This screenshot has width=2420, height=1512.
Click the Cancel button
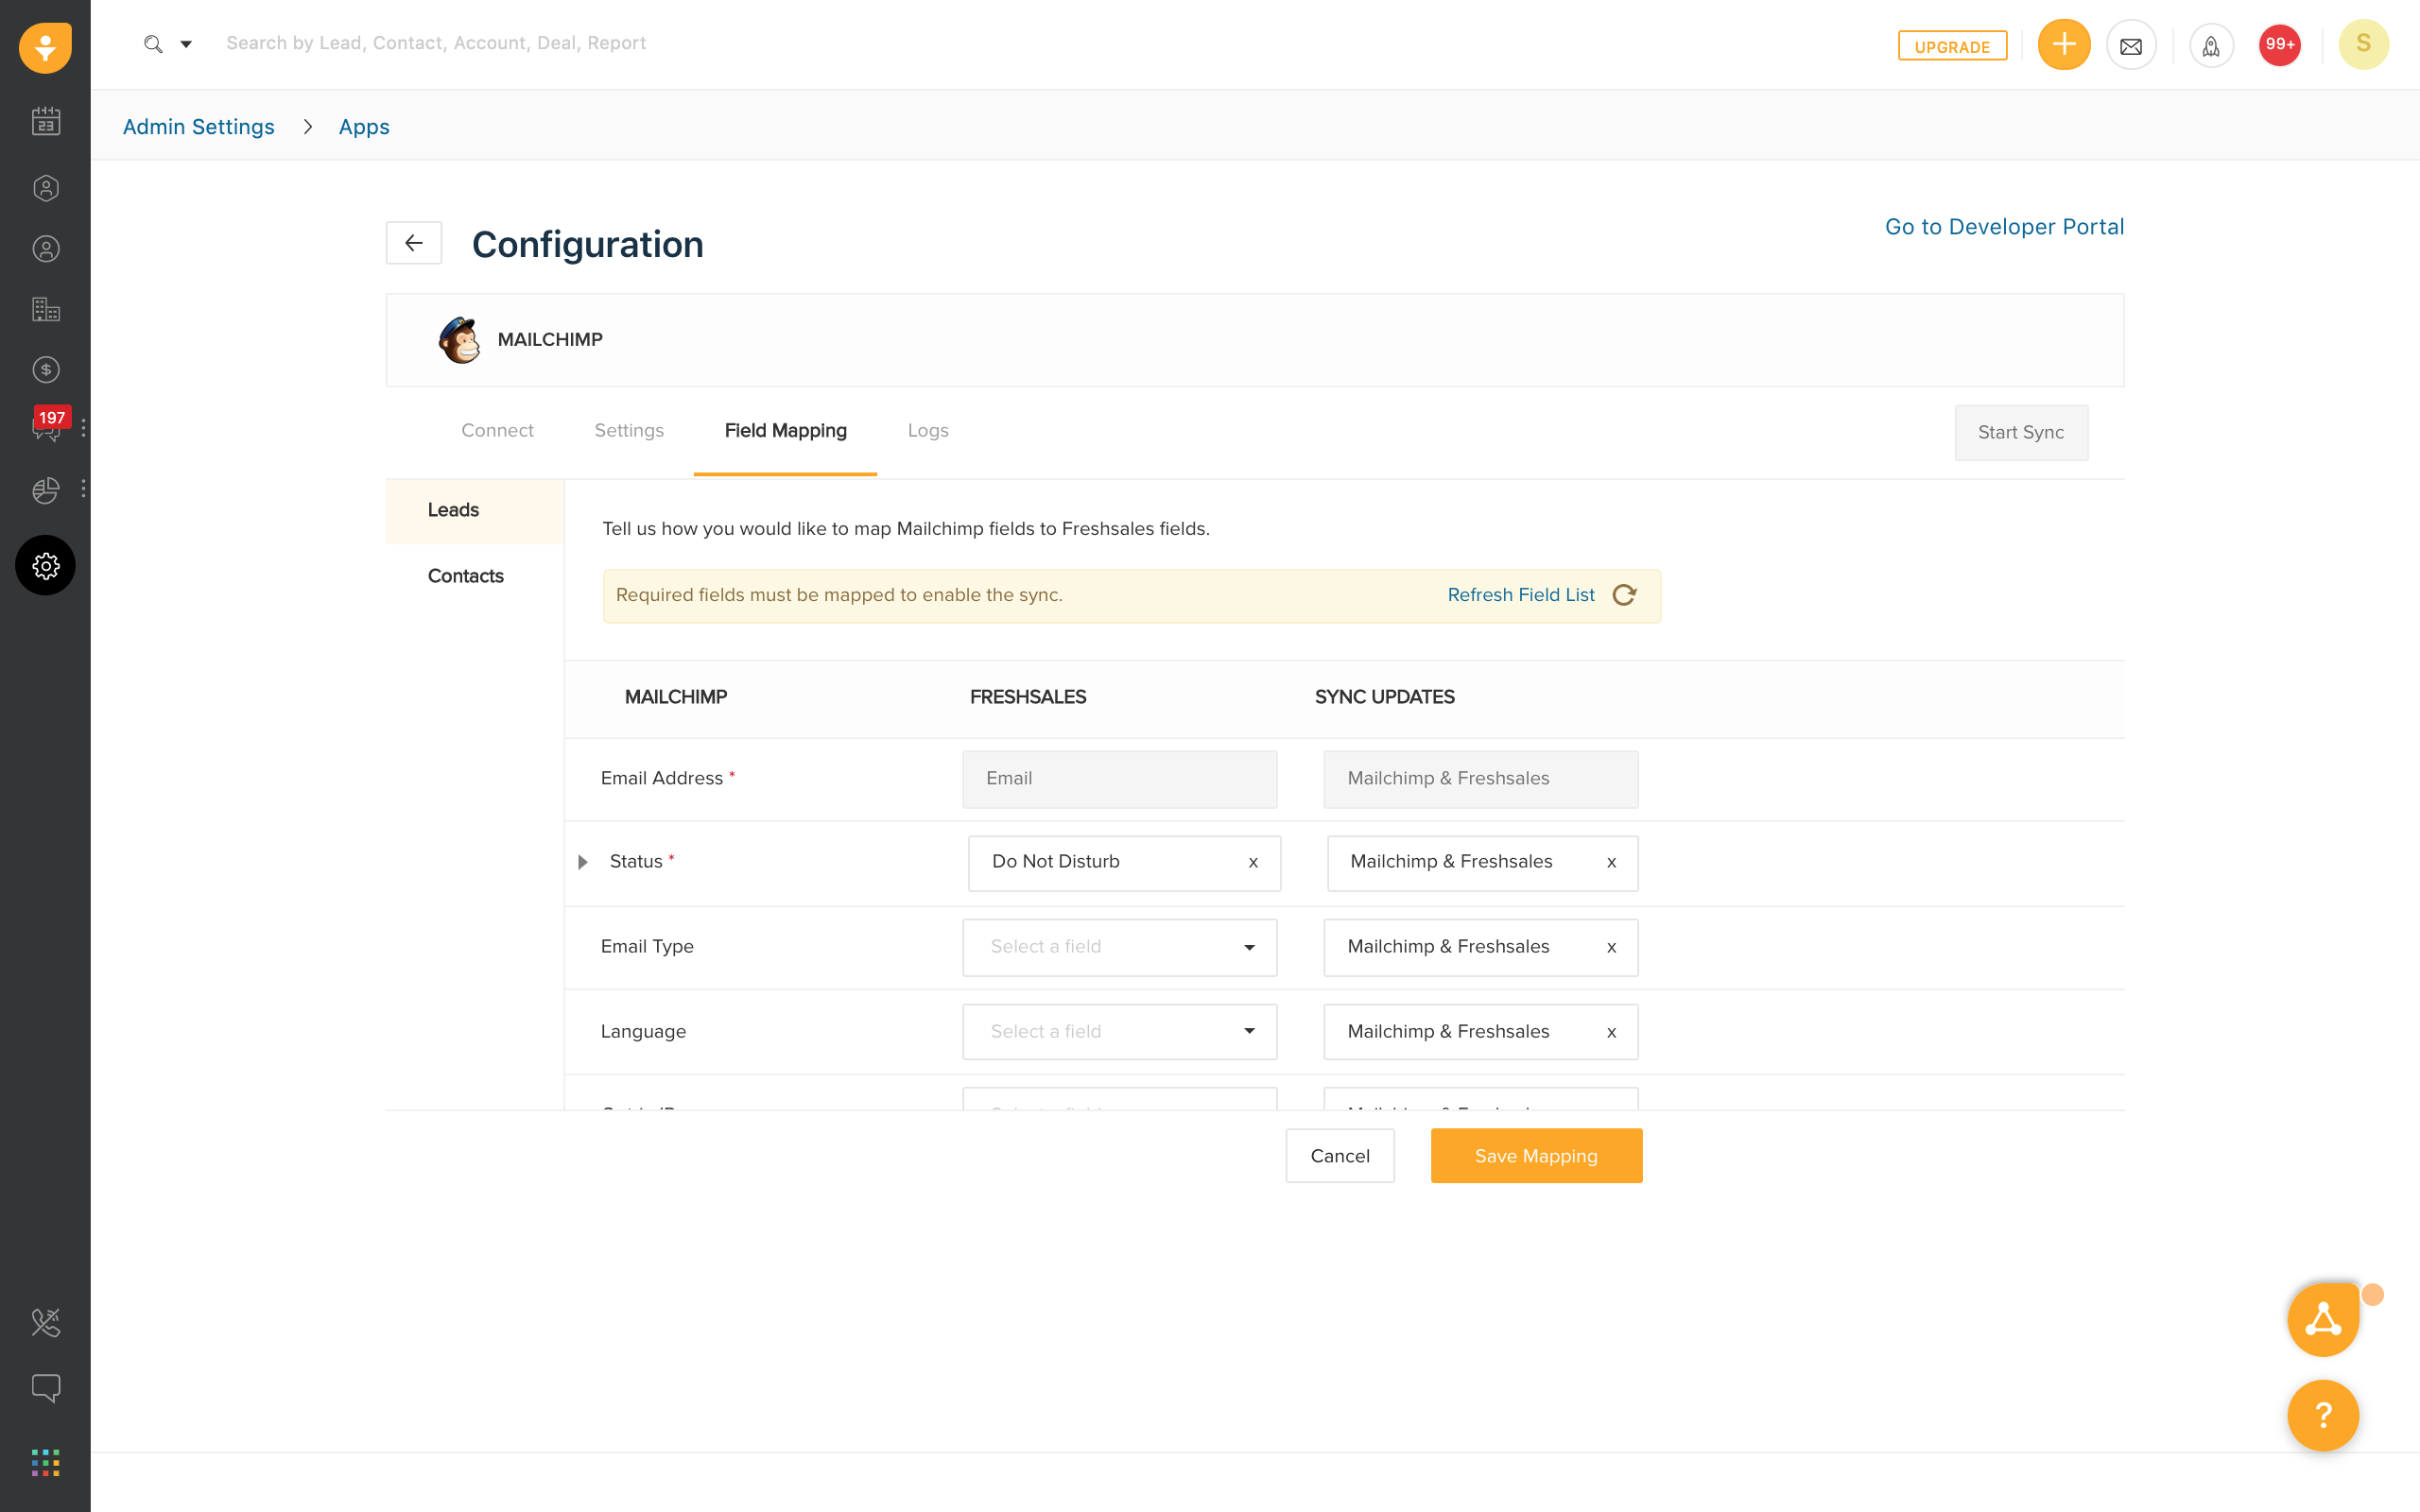pos(1339,1156)
